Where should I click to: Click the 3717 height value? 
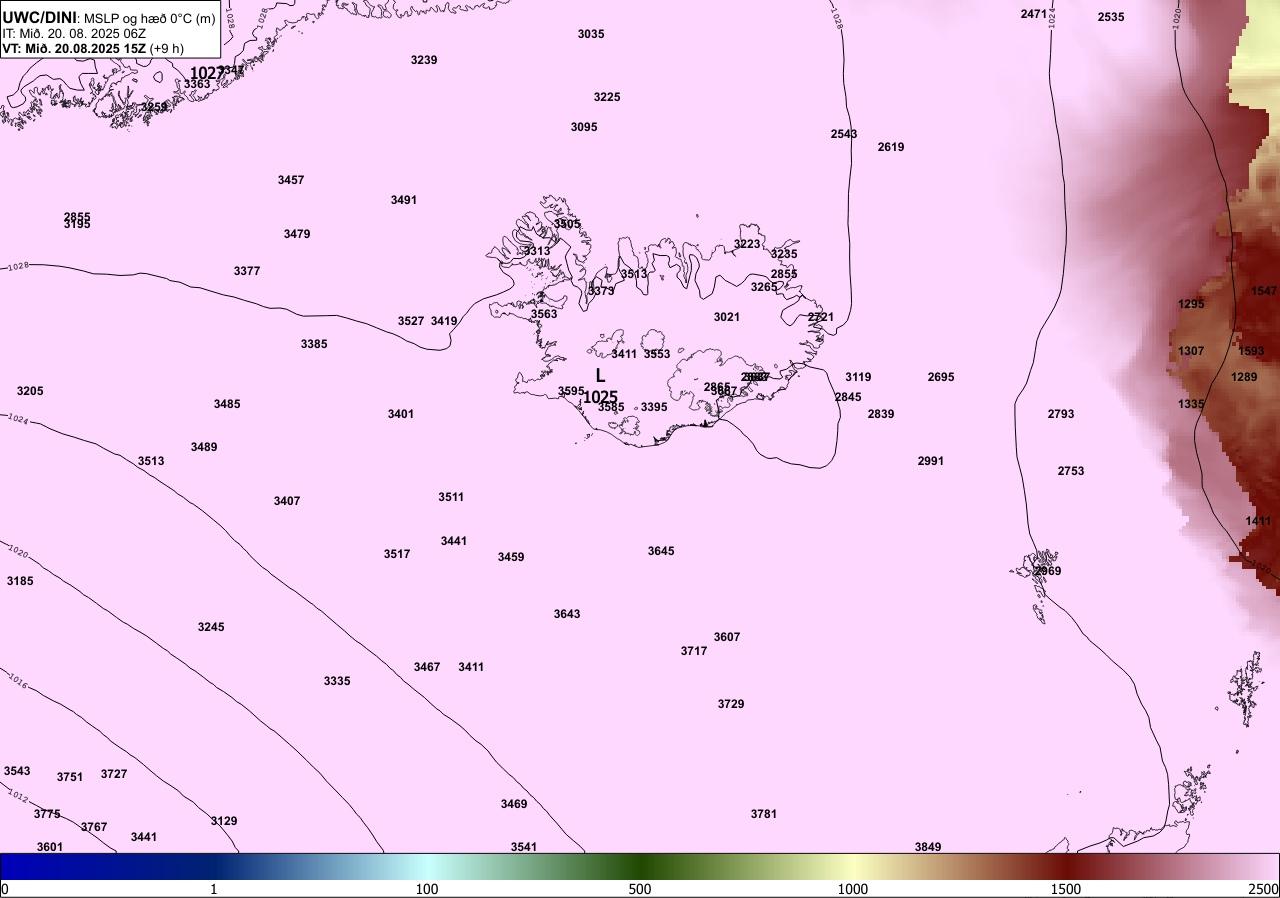[x=694, y=651]
